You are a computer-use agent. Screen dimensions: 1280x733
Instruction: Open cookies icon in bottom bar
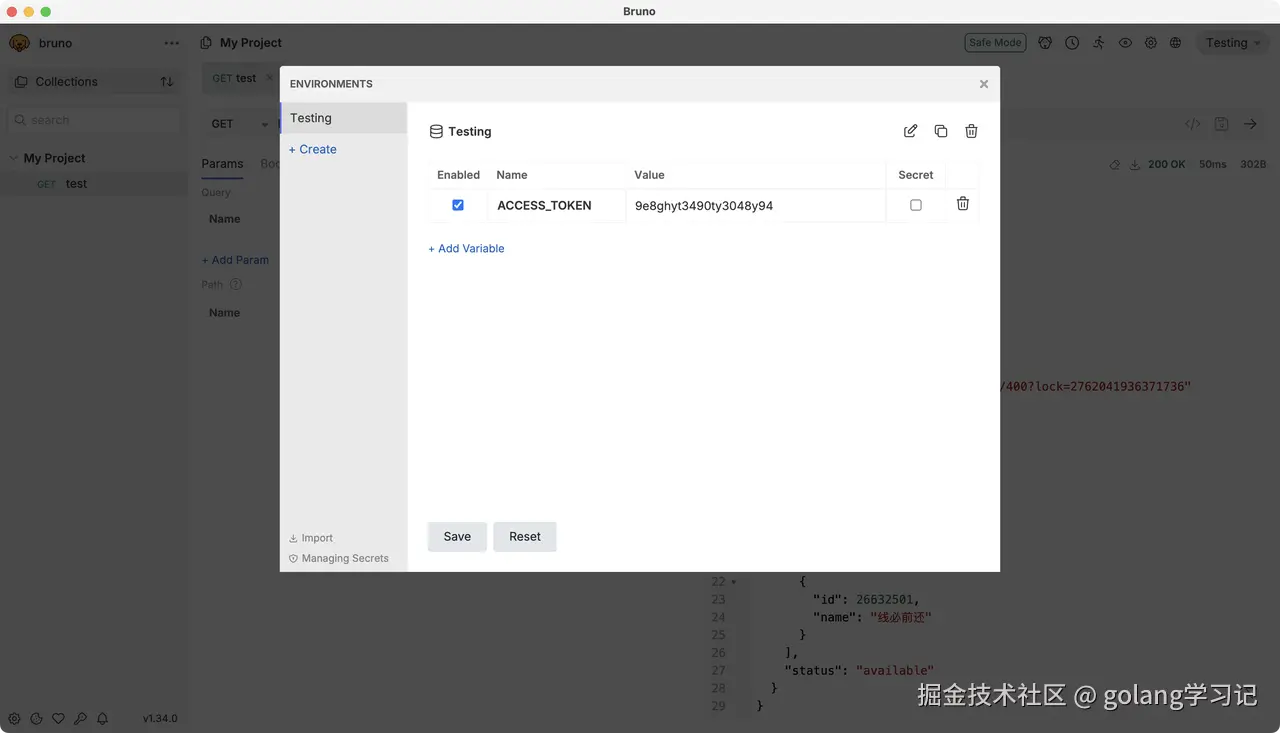[36, 718]
